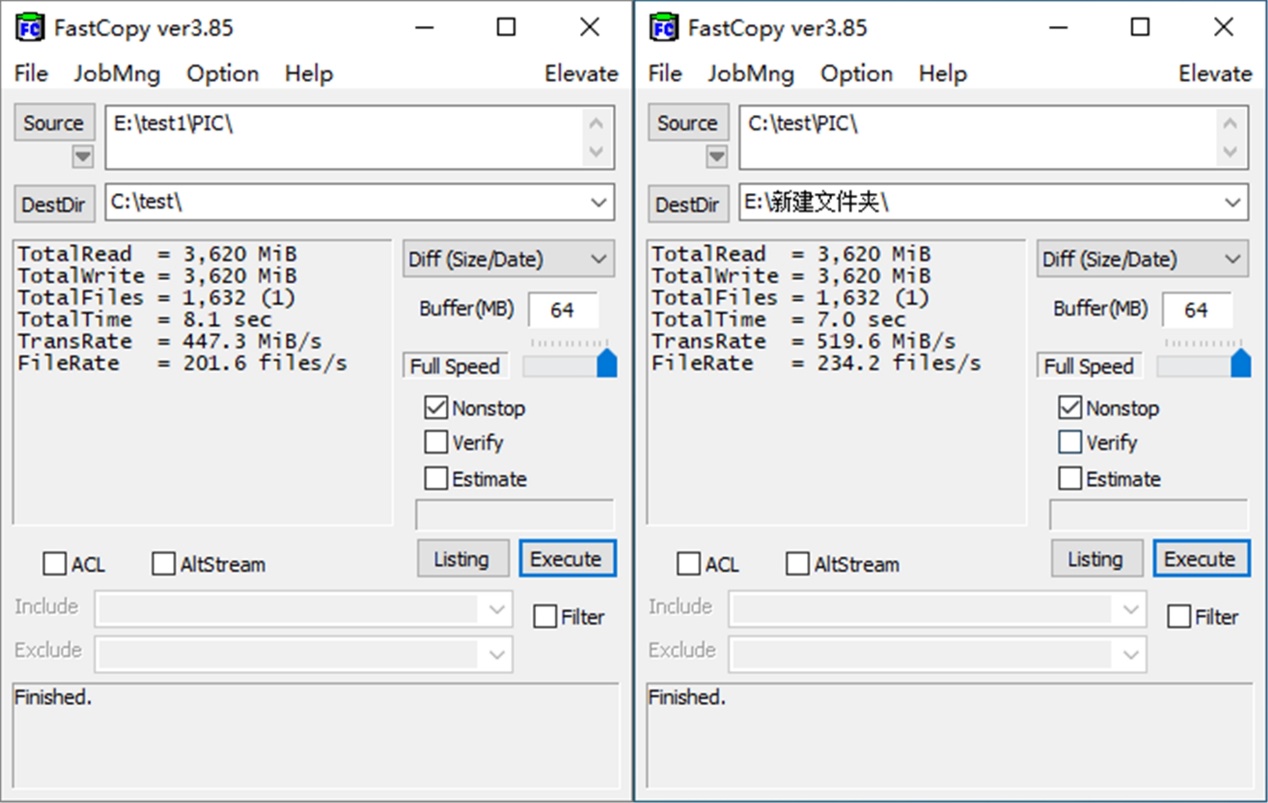1268x803 pixels.
Task: Open JobMng menu in C:\test\PIC\ source window
Action: click(750, 73)
